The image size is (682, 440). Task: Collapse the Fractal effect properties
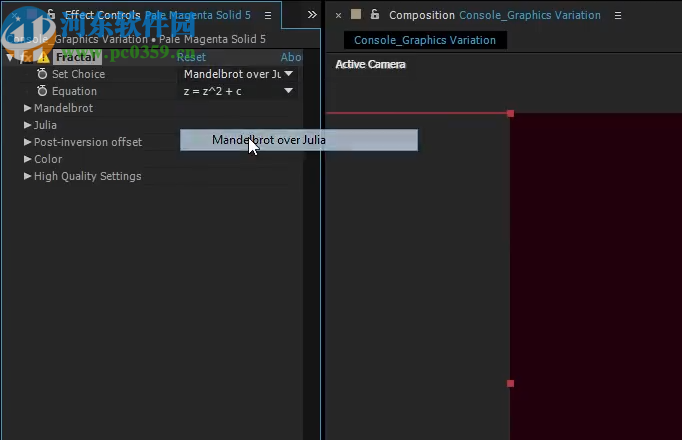pyautogui.click(x=10, y=57)
